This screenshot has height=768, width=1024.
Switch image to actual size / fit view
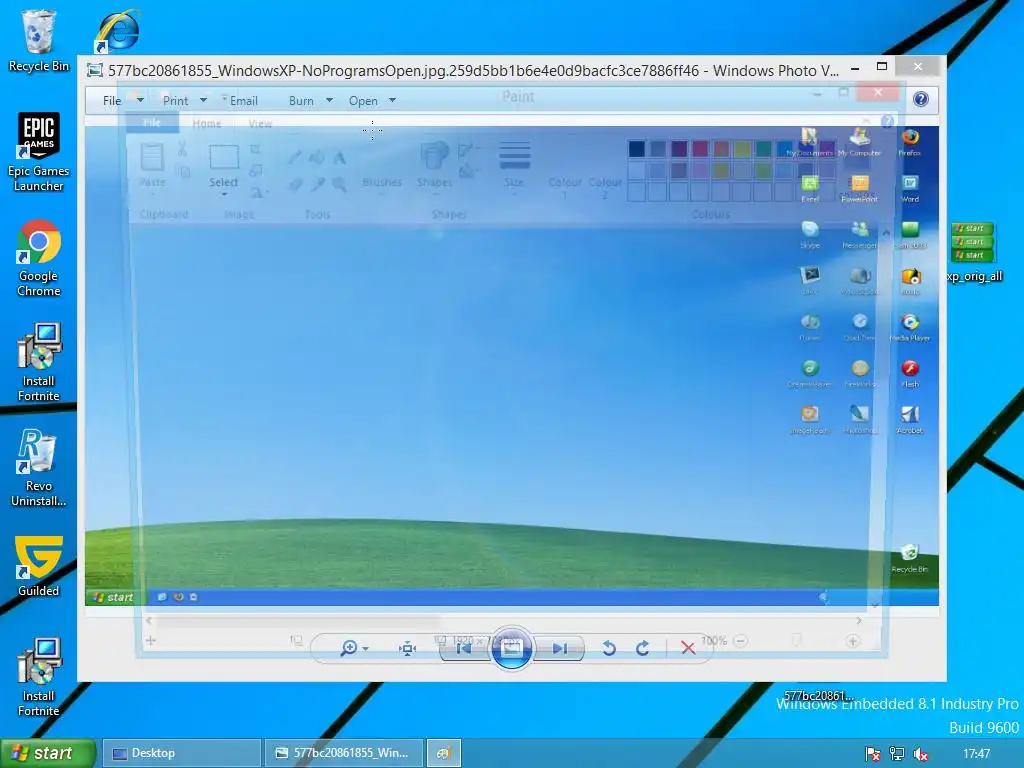click(408, 648)
